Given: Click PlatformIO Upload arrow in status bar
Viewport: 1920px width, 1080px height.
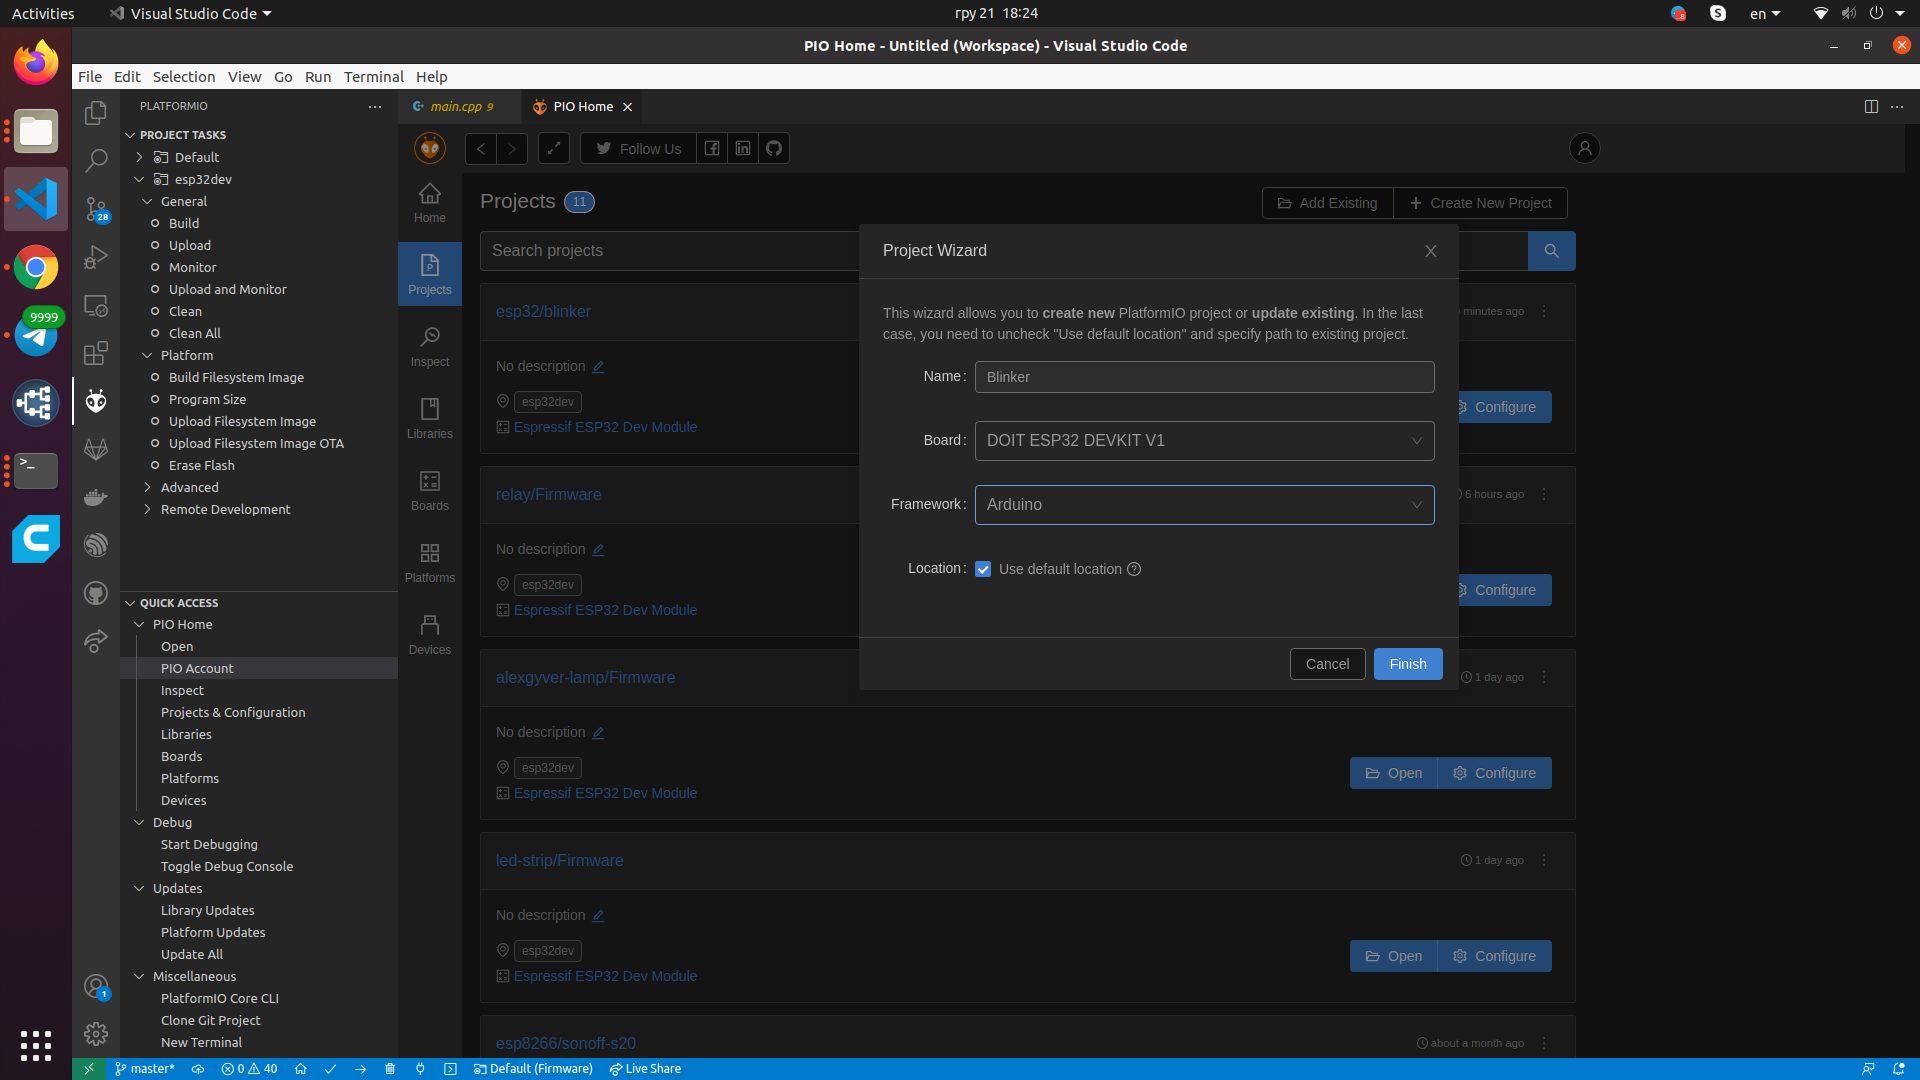Looking at the screenshot, I should (360, 1069).
